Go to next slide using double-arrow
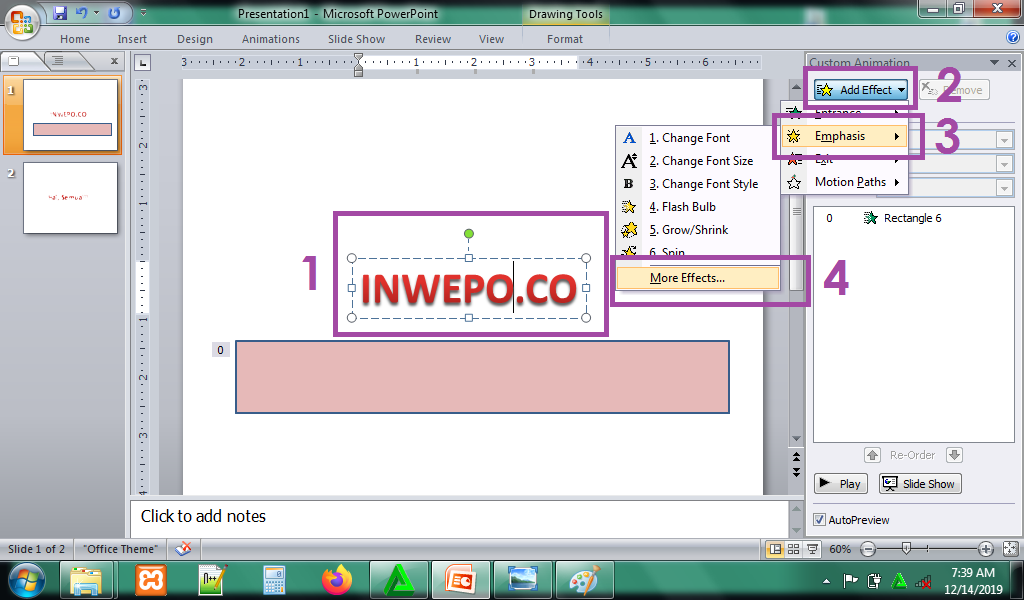 click(x=796, y=471)
